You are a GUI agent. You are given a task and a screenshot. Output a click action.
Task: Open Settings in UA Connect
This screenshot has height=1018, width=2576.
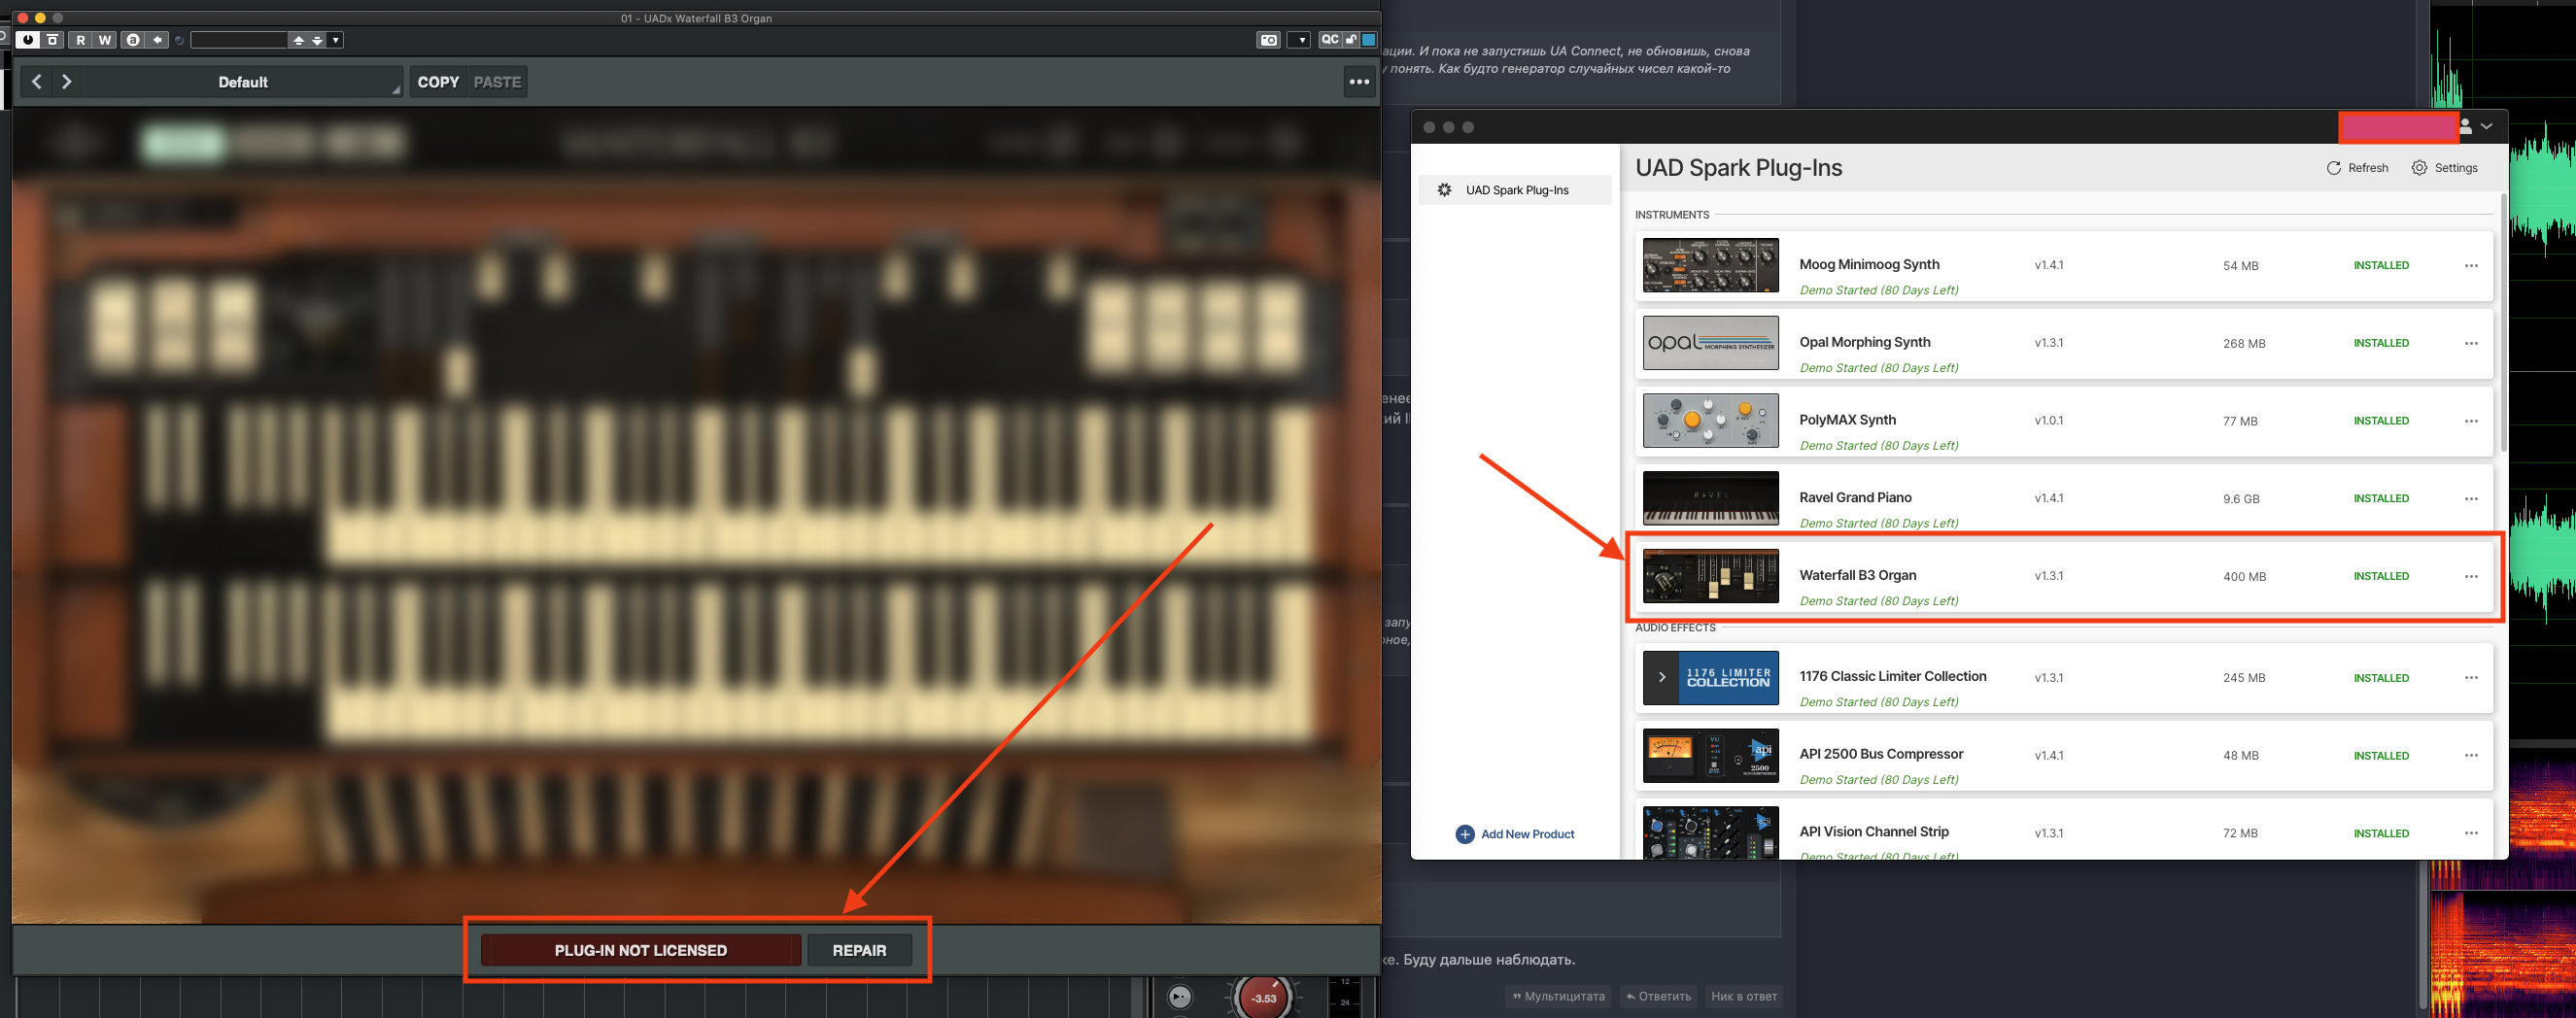click(x=2444, y=168)
